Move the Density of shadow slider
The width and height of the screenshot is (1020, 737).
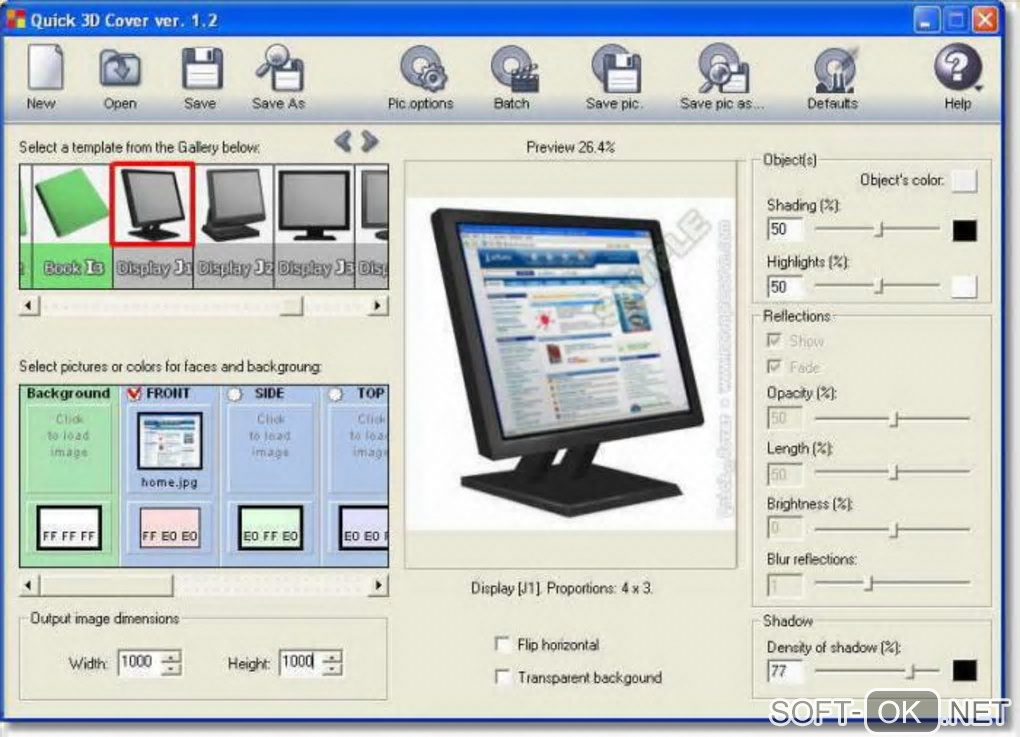[913, 671]
